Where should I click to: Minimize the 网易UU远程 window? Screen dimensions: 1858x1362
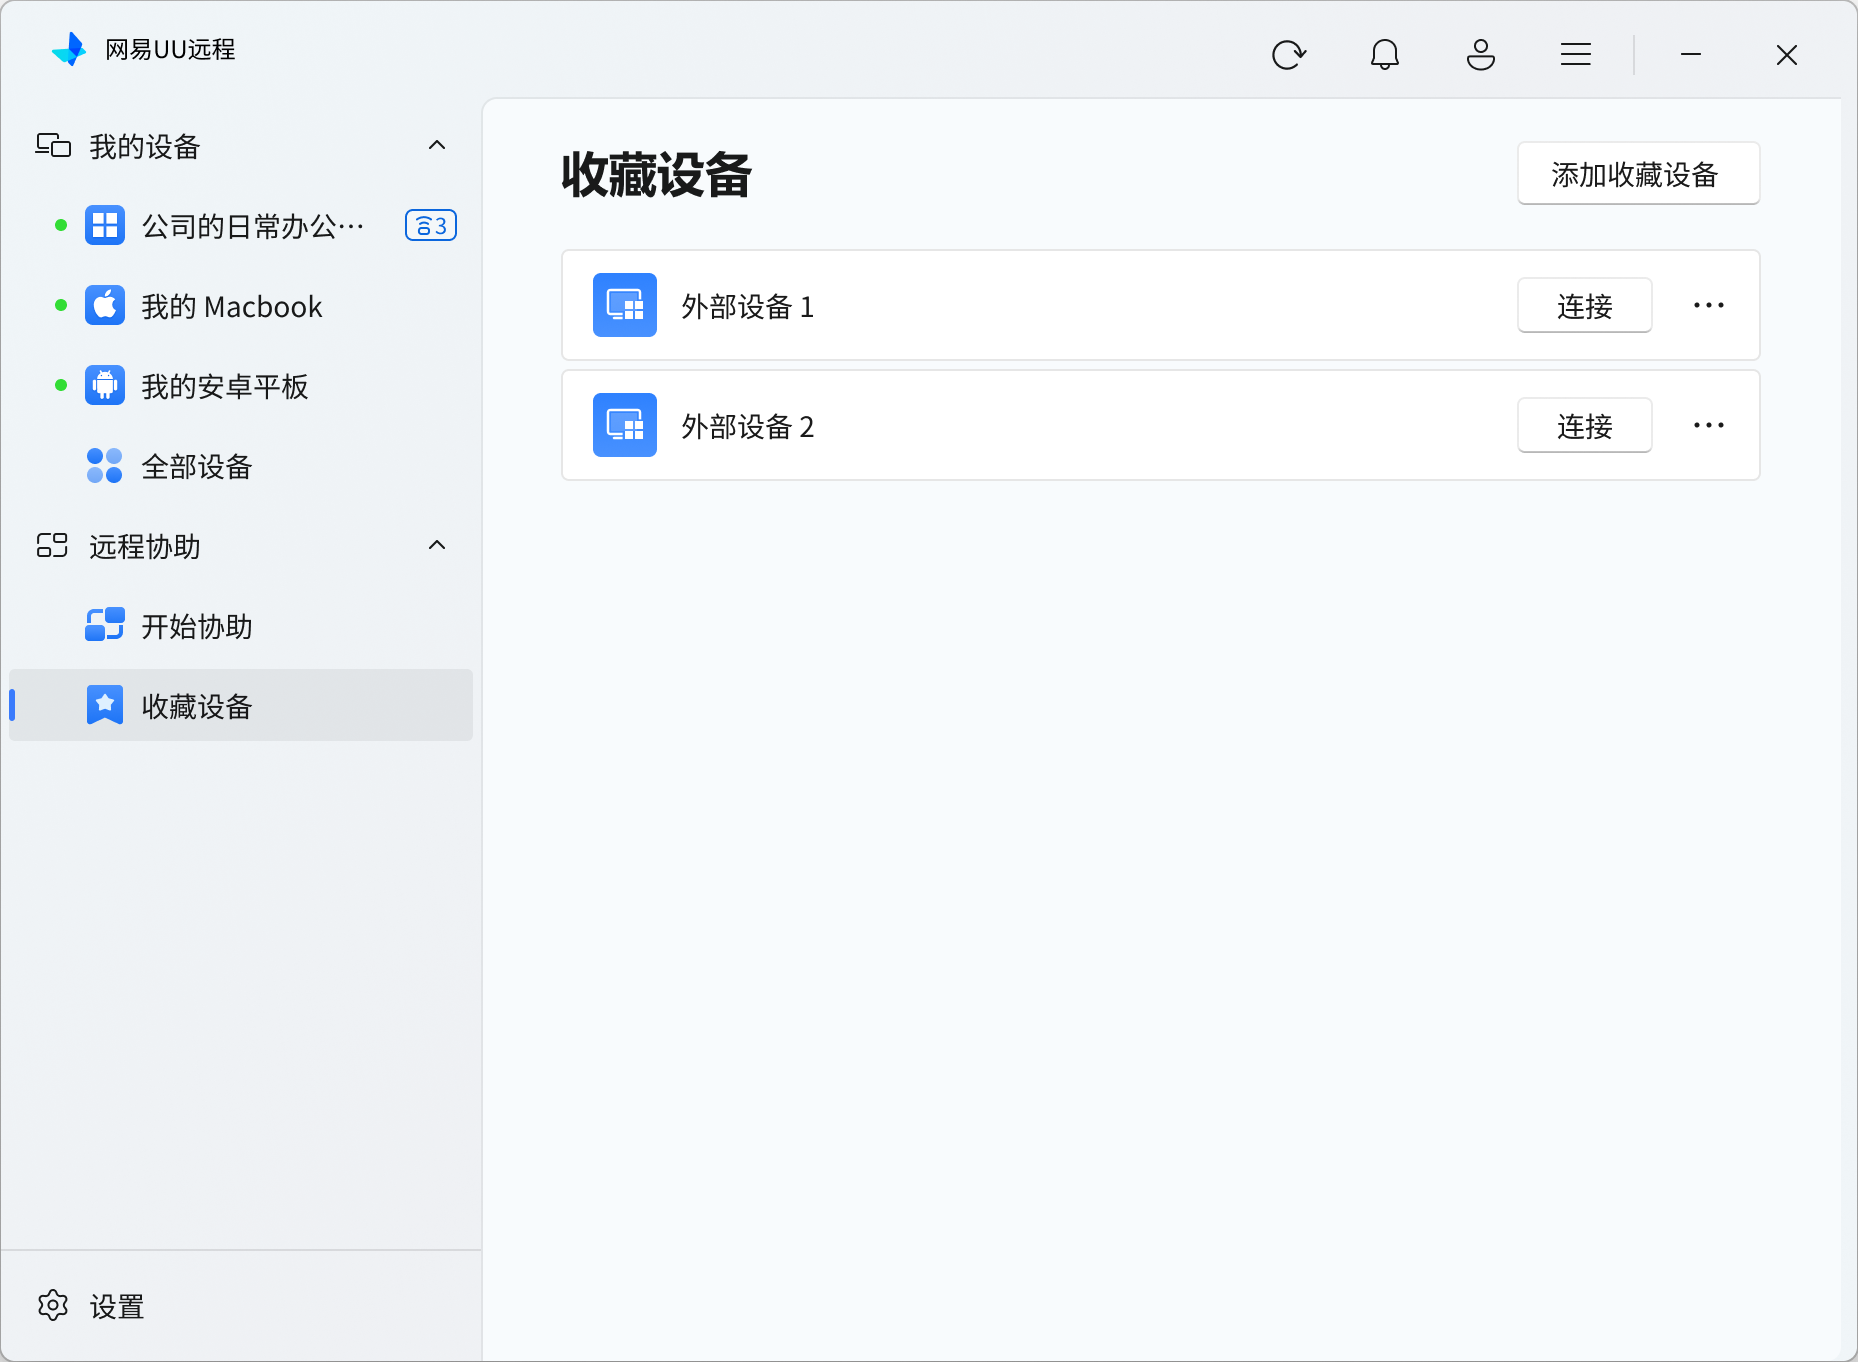click(1691, 54)
